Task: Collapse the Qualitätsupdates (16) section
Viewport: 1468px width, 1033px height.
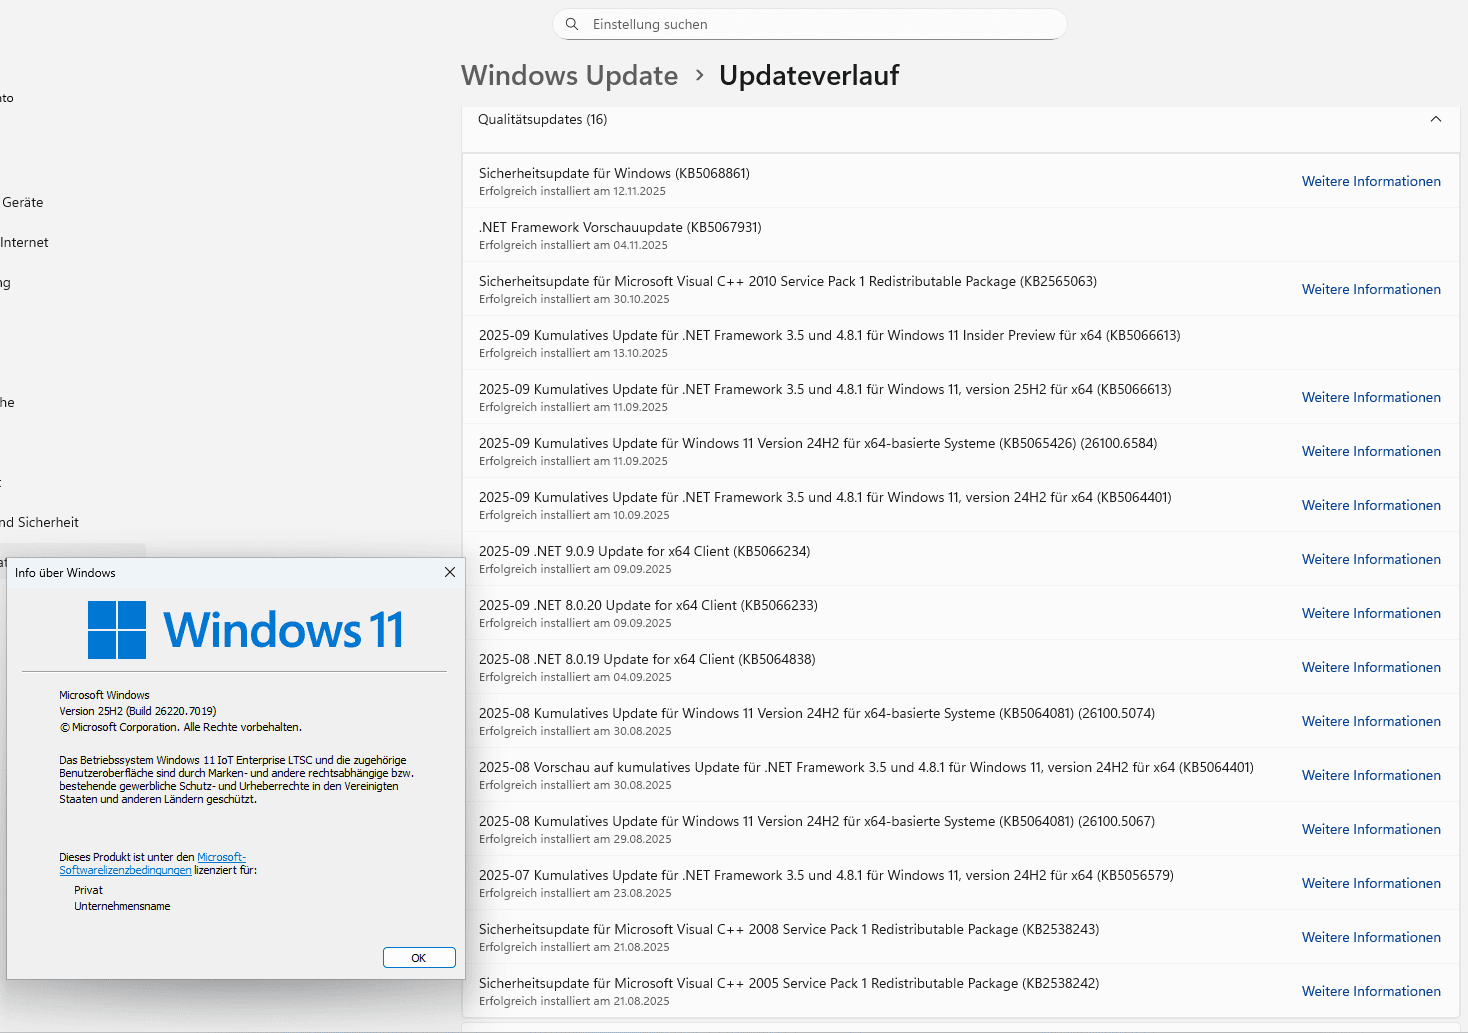Action: pos(1436,119)
